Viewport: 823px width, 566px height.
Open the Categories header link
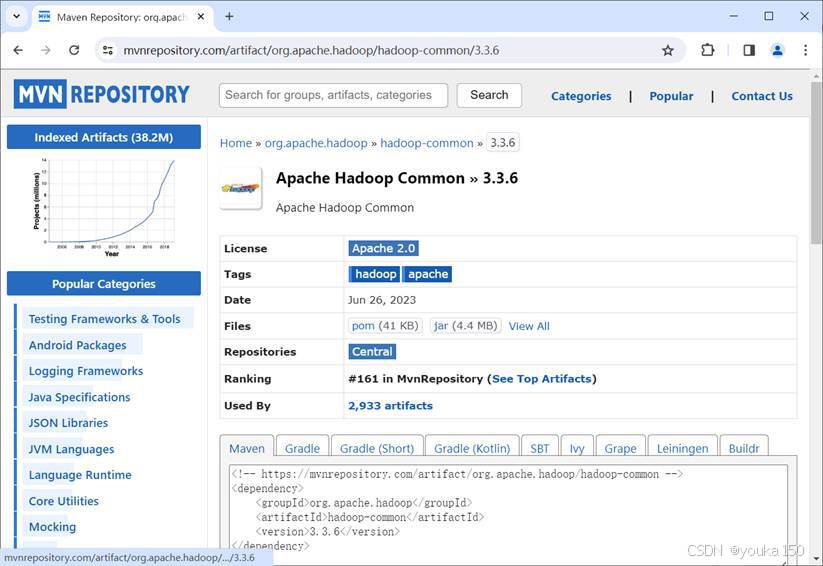pyautogui.click(x=581, y=96)
